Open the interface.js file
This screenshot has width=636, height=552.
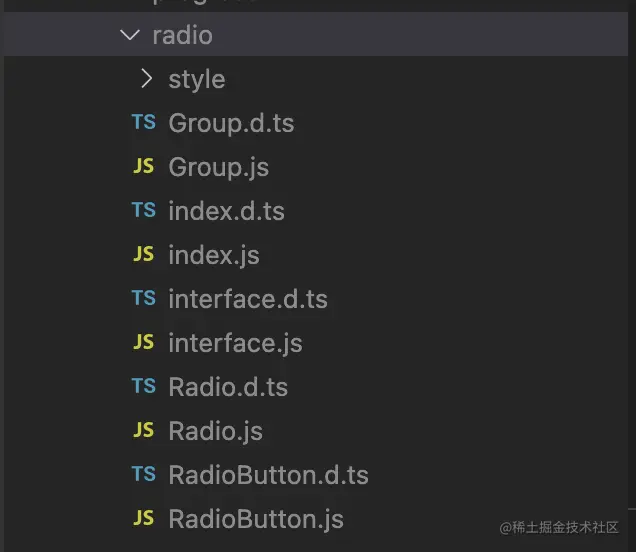(x=235, y=344)
